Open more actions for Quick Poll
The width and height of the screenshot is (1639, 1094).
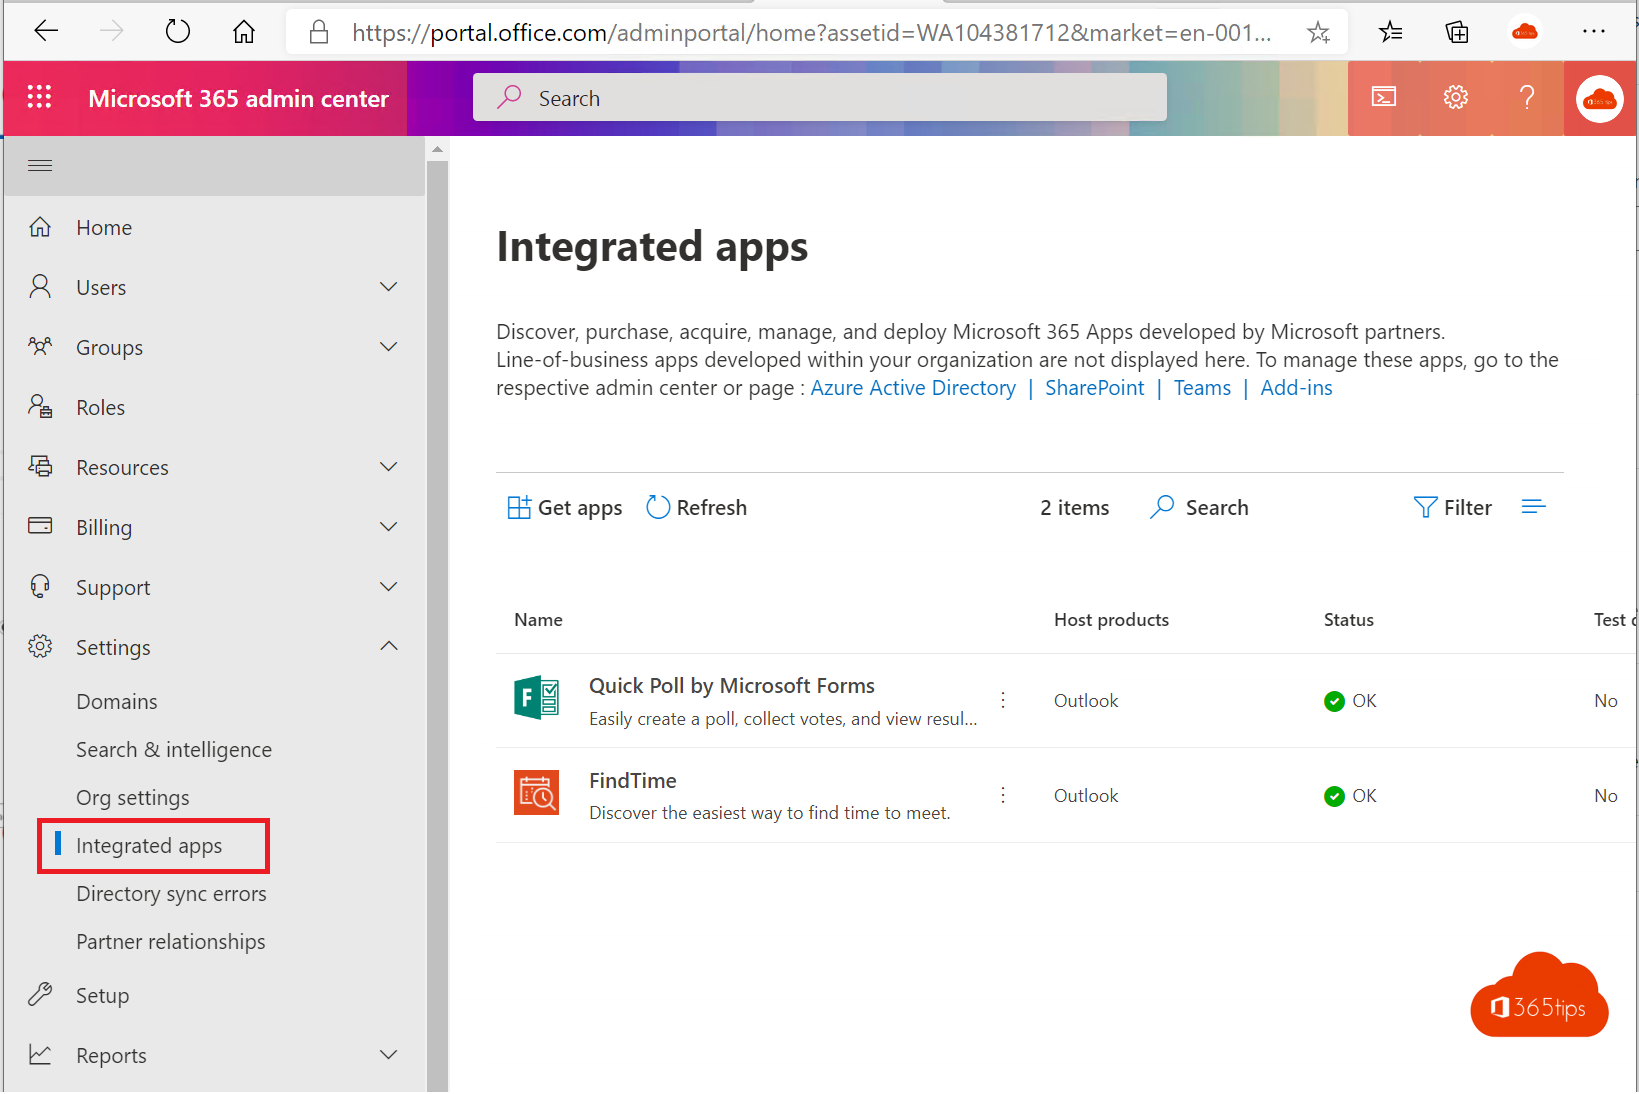coord(1003,700)
